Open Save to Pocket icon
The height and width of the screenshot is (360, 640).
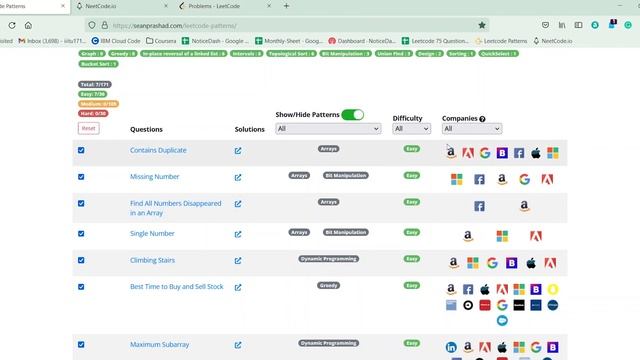pos(545,25)
